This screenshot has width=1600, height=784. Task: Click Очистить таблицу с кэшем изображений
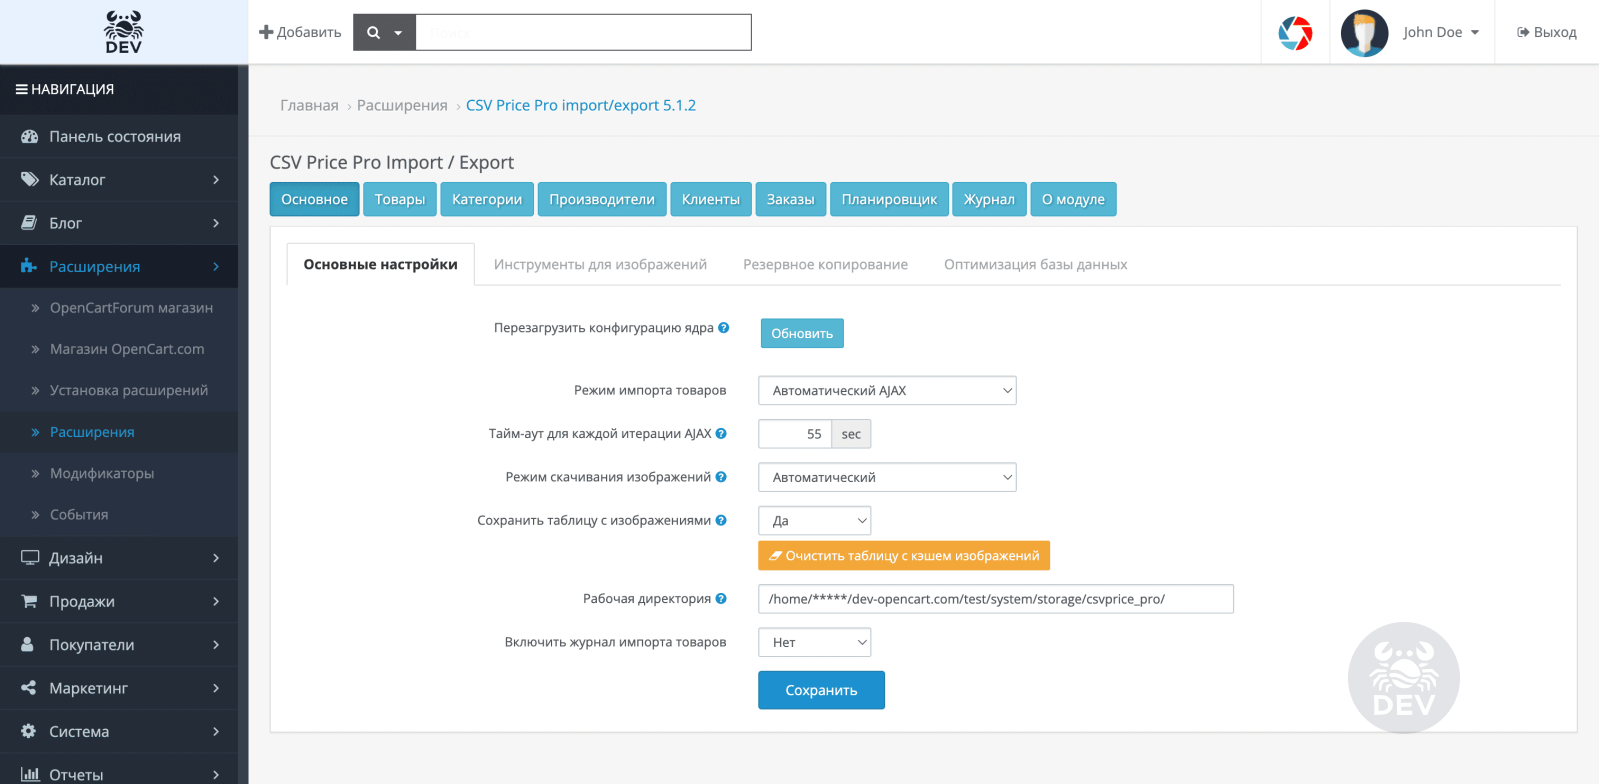[x=904, y=555]
